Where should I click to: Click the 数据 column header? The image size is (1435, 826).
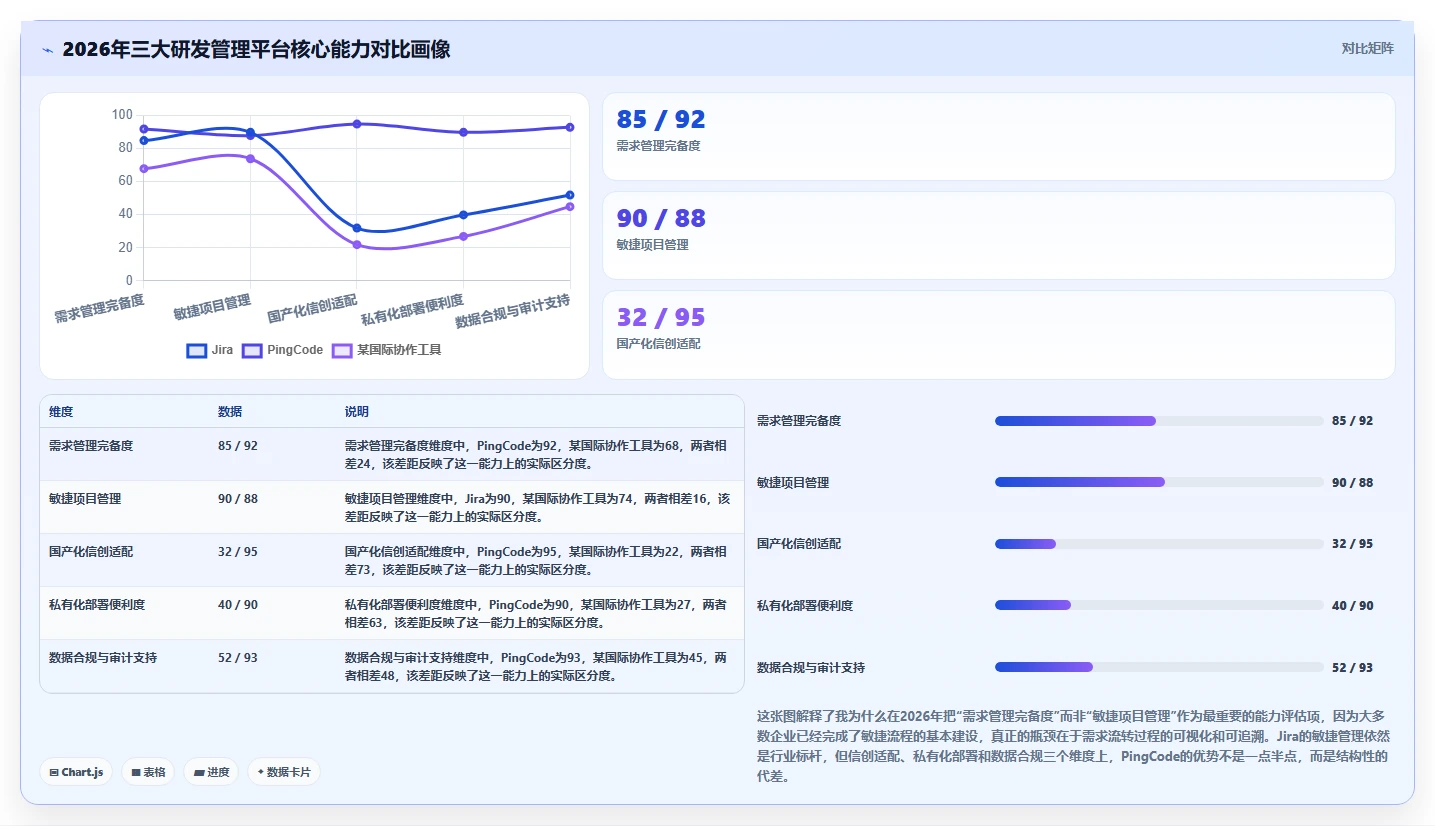tap(230, 412)
